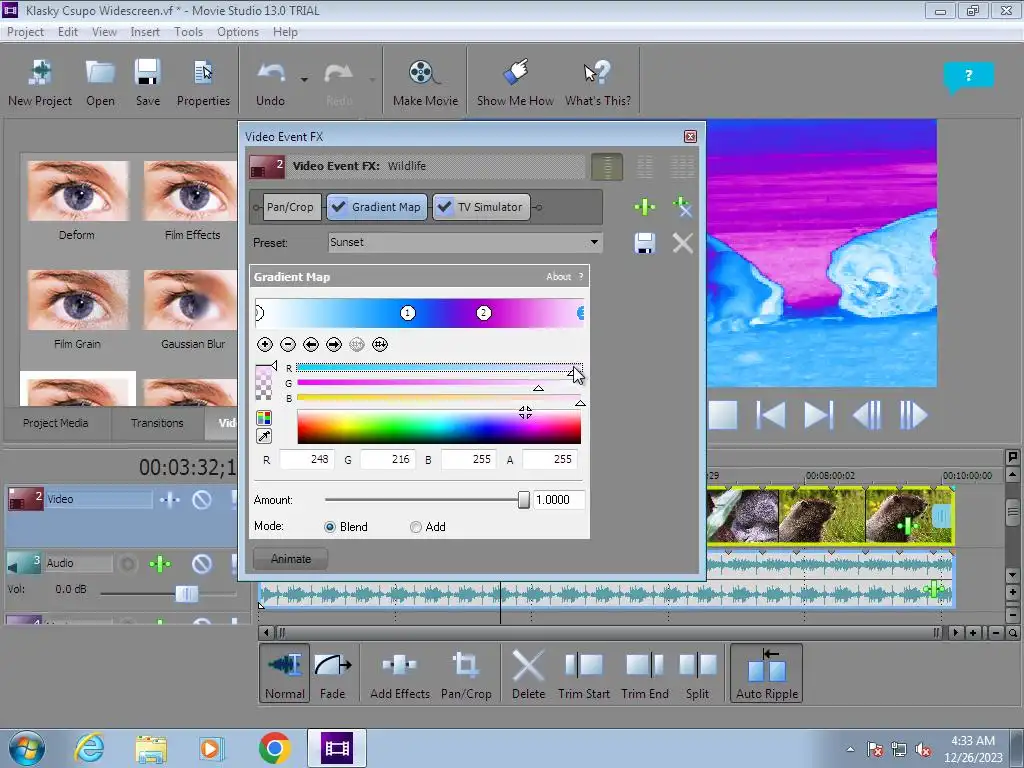Open Pan/Crop from the bottom toolbar

coord(466,673)
